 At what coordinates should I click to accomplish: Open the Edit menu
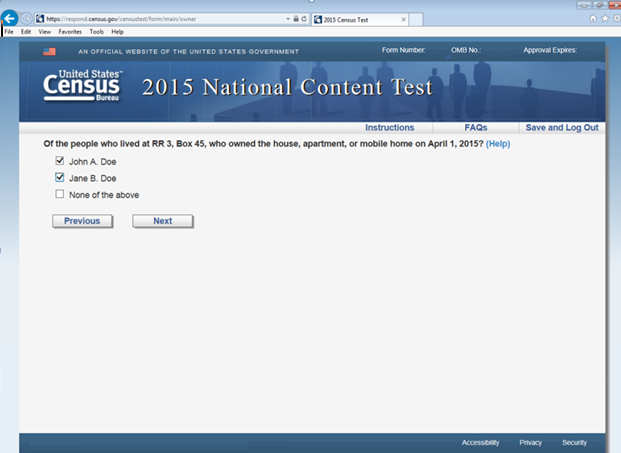point(26,32)
